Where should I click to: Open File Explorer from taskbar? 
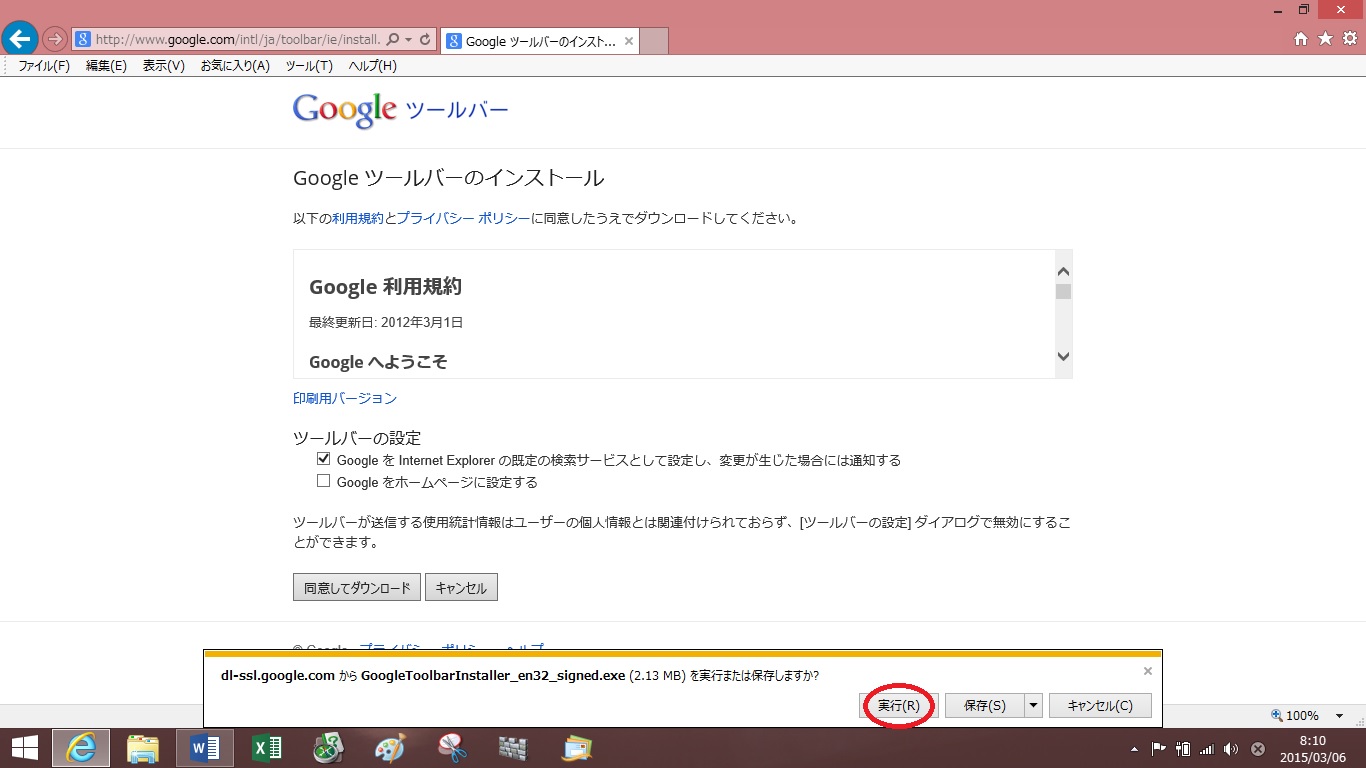click(143, 747)
